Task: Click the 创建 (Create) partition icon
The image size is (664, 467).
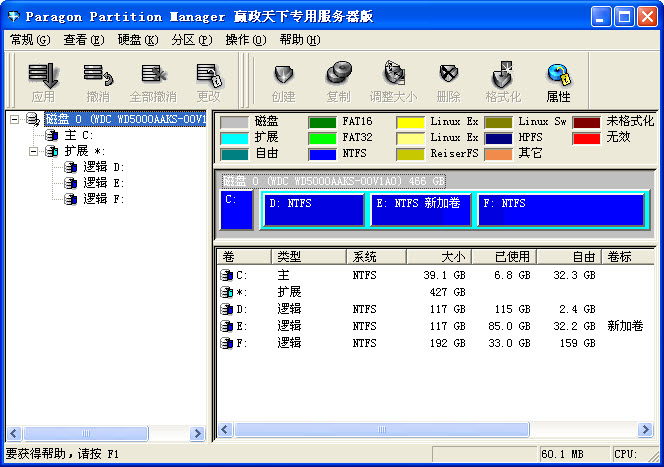Action: (283, 80)
